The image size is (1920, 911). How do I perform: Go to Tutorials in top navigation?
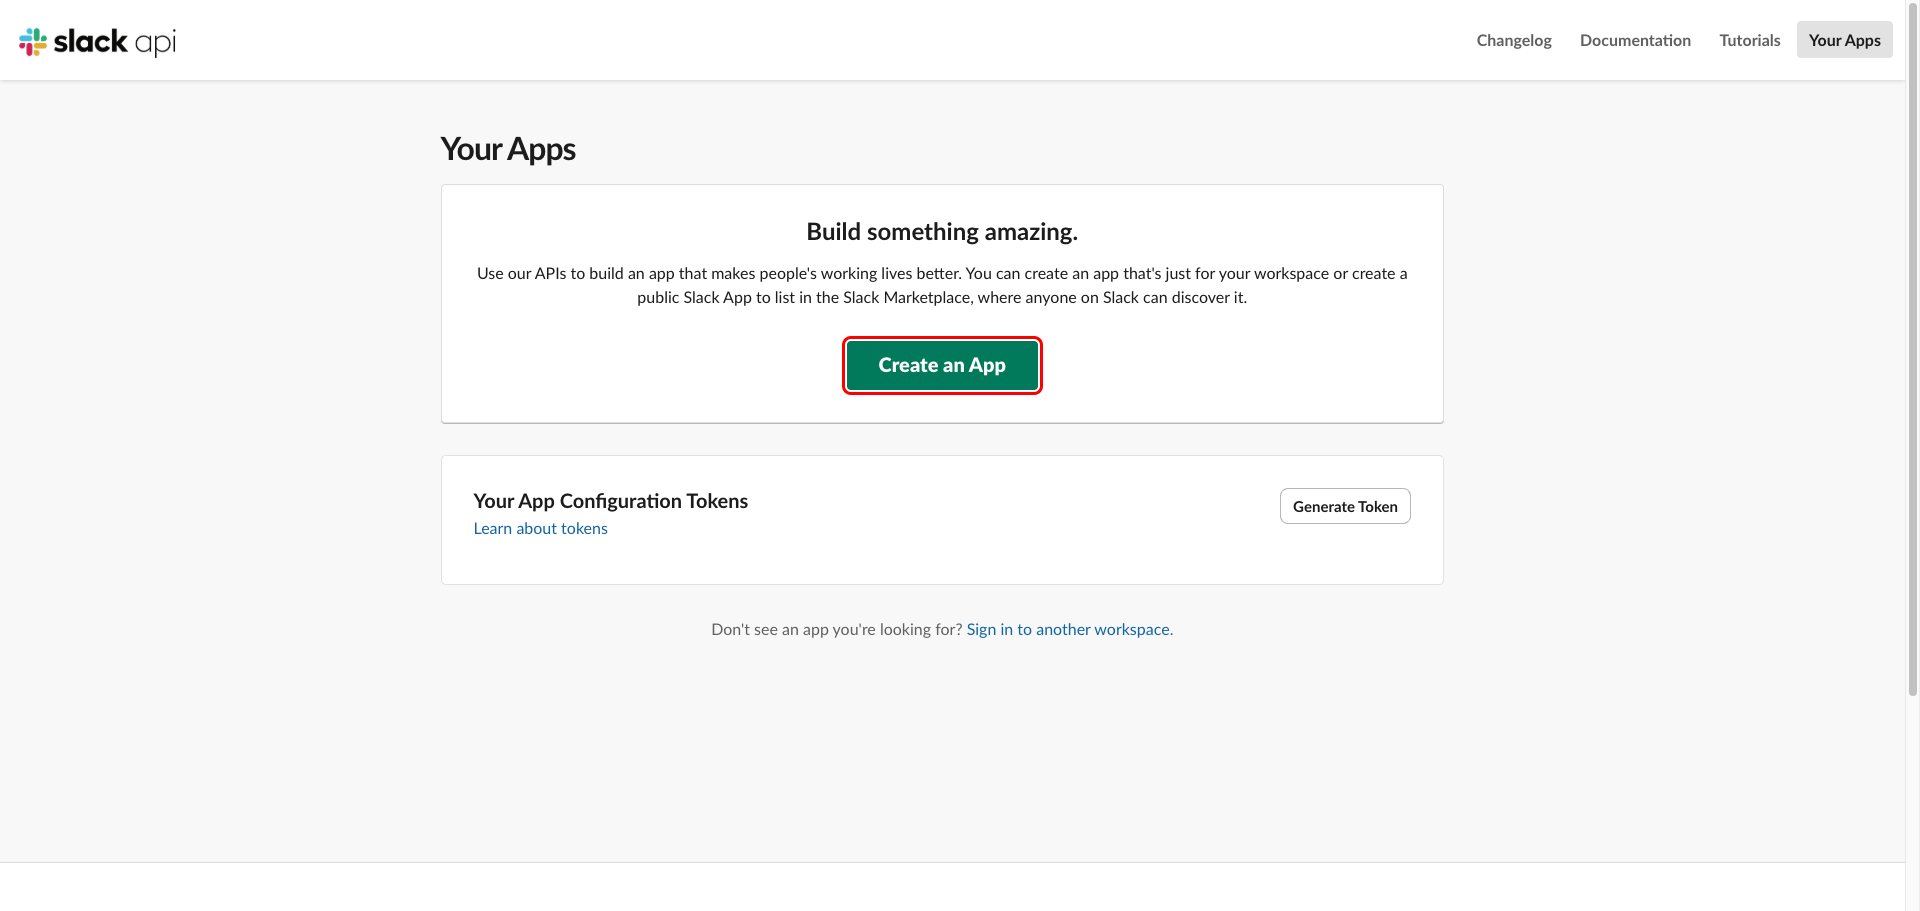(1749, 40)
